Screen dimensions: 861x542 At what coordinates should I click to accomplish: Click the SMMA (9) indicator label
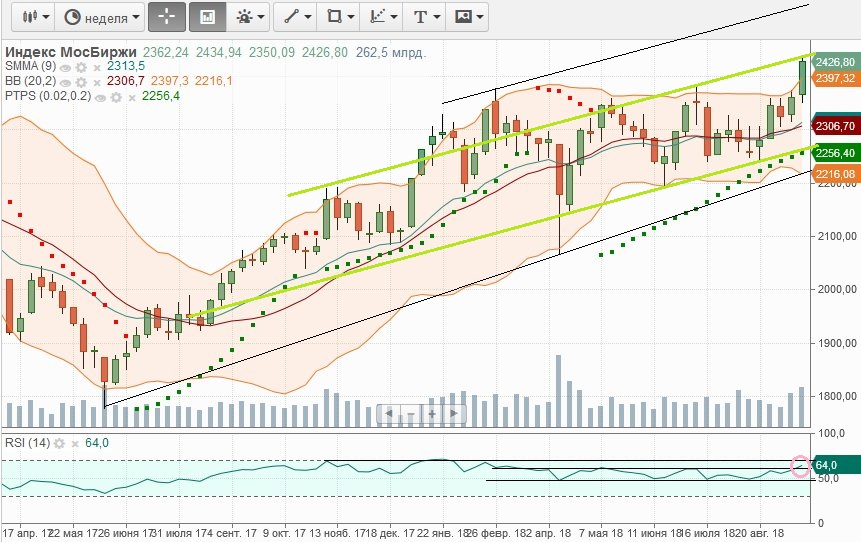click(x=30, y=66)
